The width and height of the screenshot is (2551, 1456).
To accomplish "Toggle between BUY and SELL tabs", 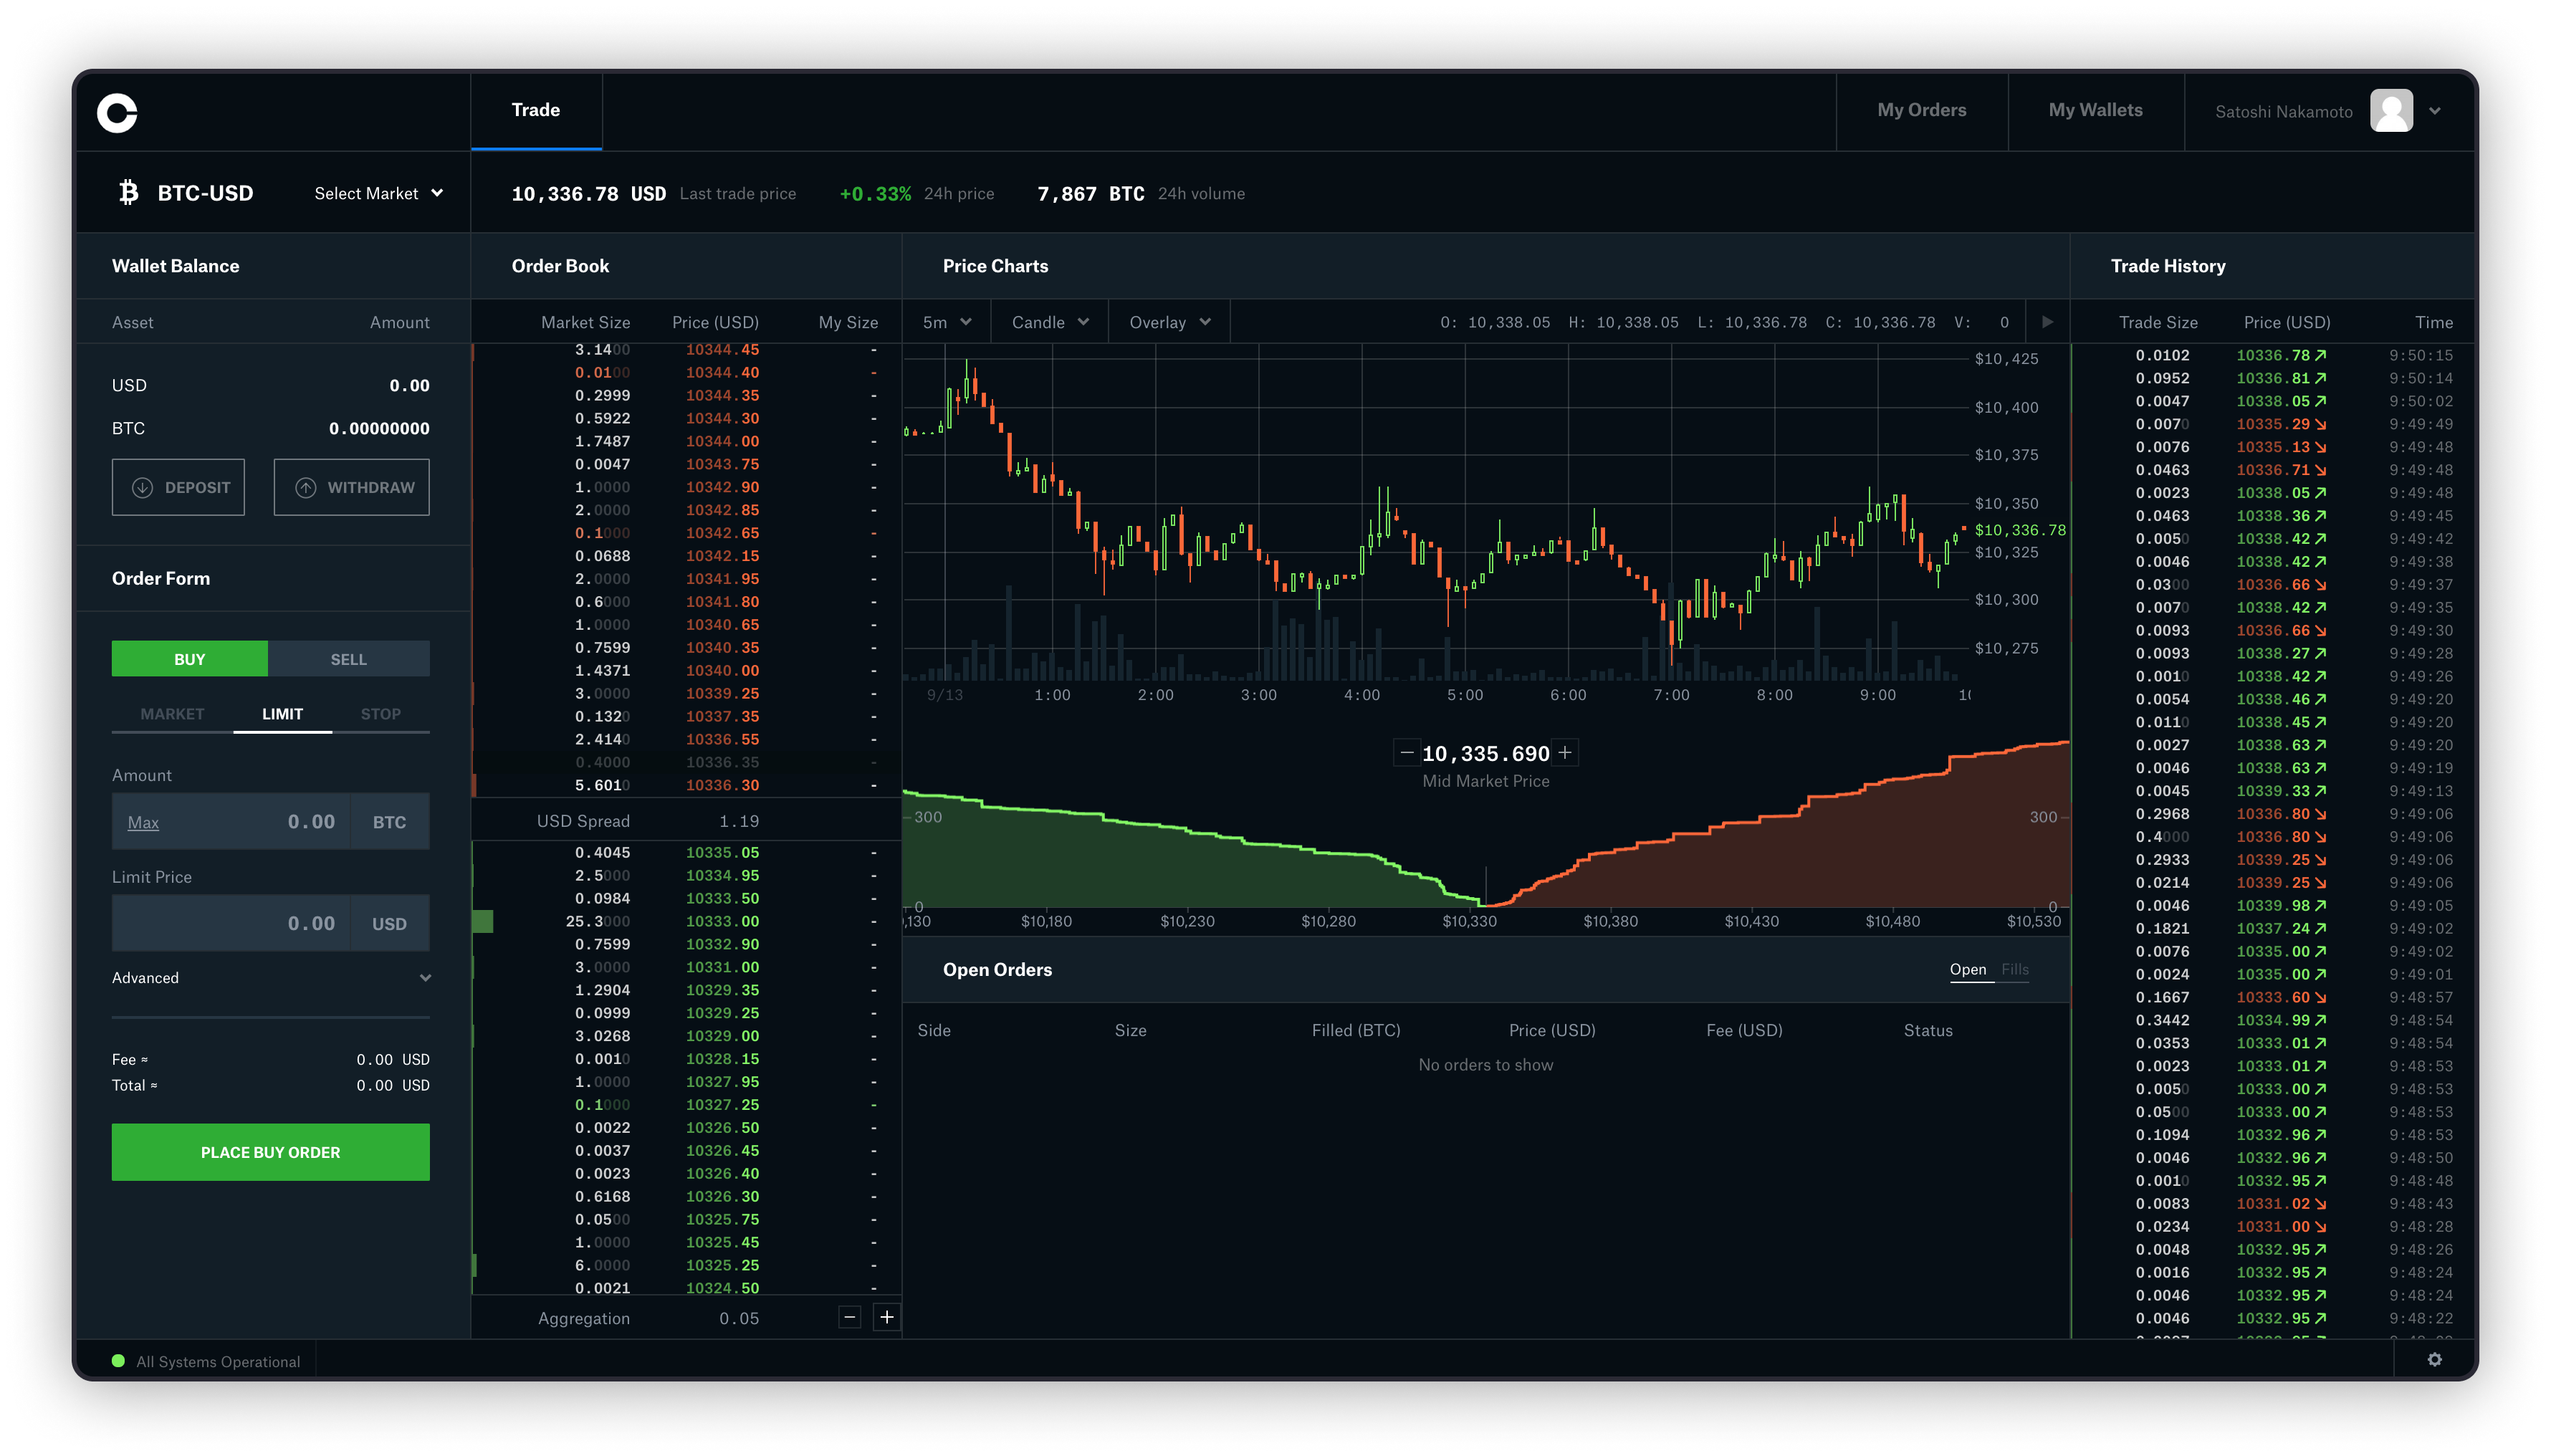I will point(349,657).
